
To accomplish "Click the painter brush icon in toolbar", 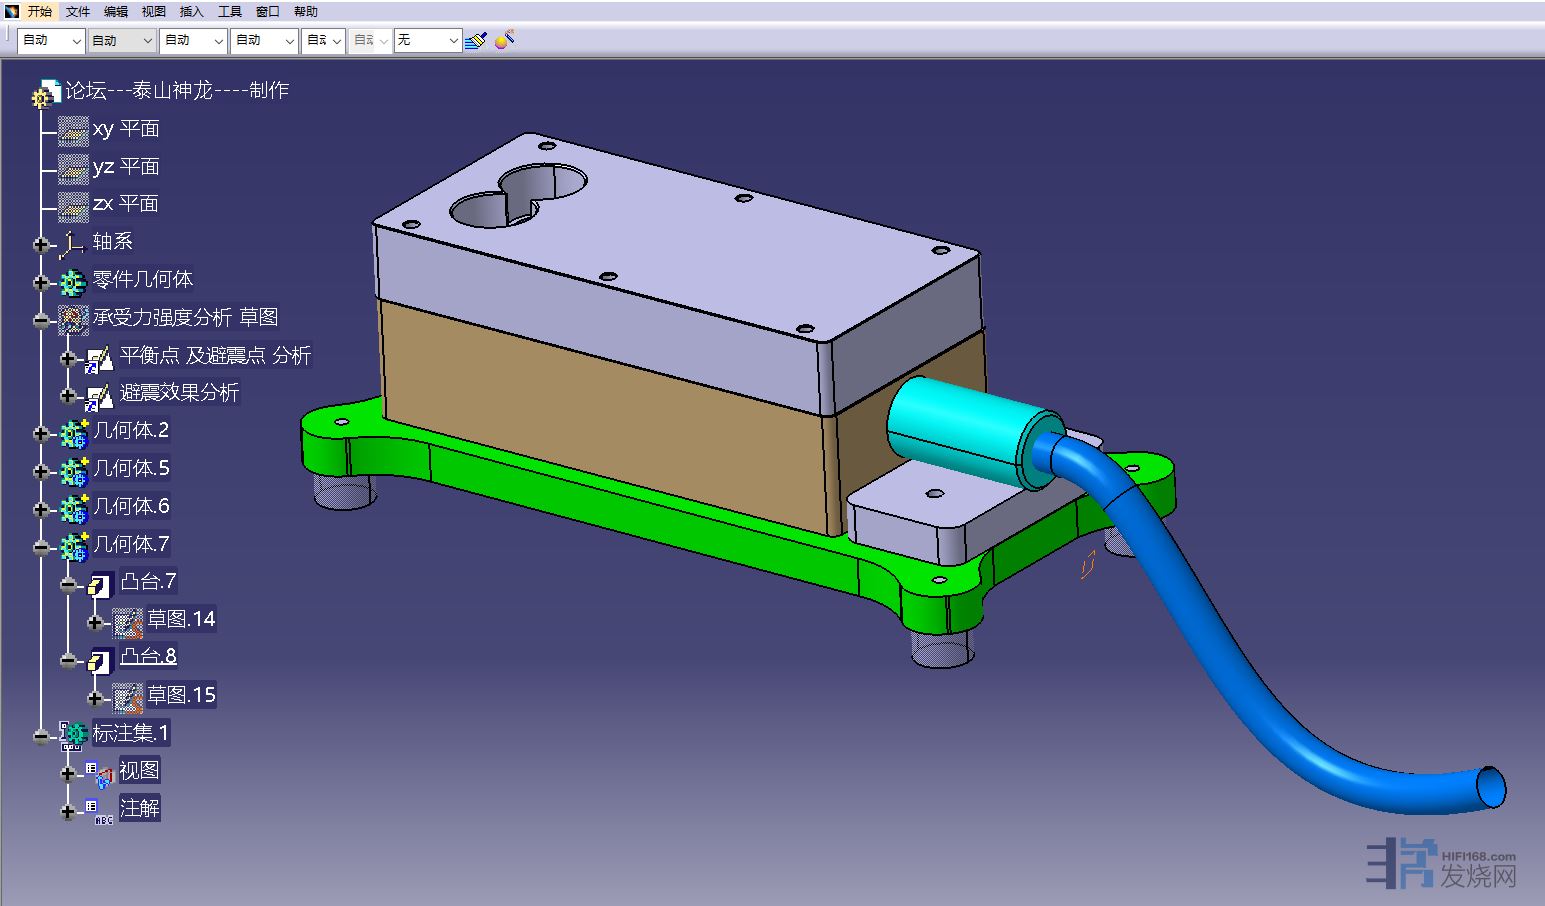I will [x=476, y=40].
